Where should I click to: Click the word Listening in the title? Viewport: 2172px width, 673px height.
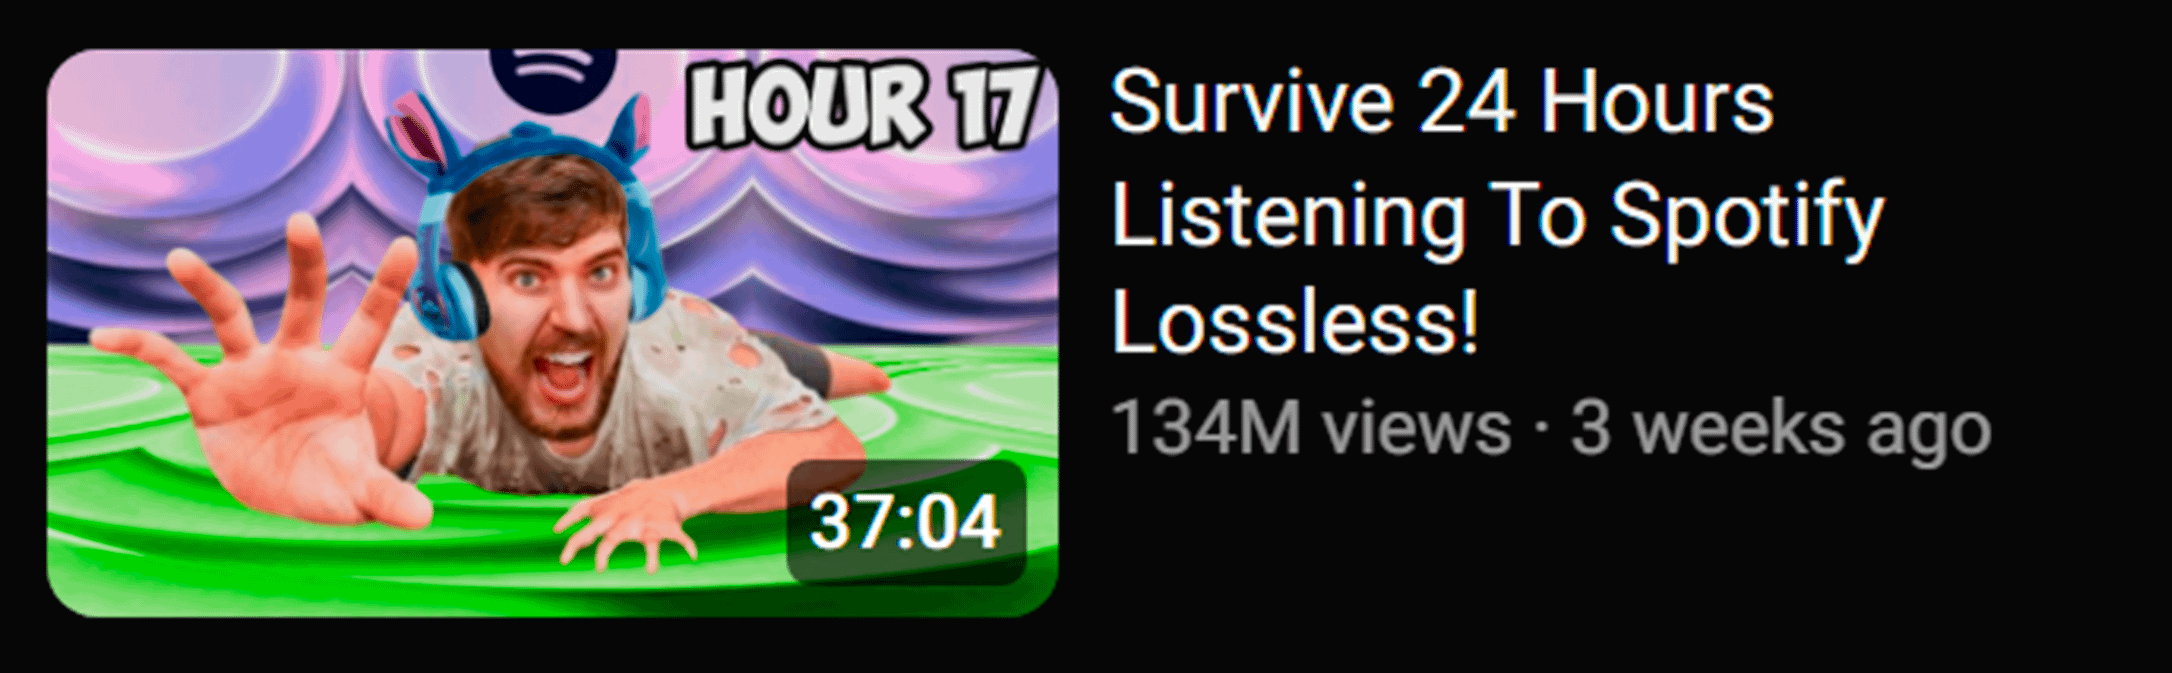(x=1288, y=216)
